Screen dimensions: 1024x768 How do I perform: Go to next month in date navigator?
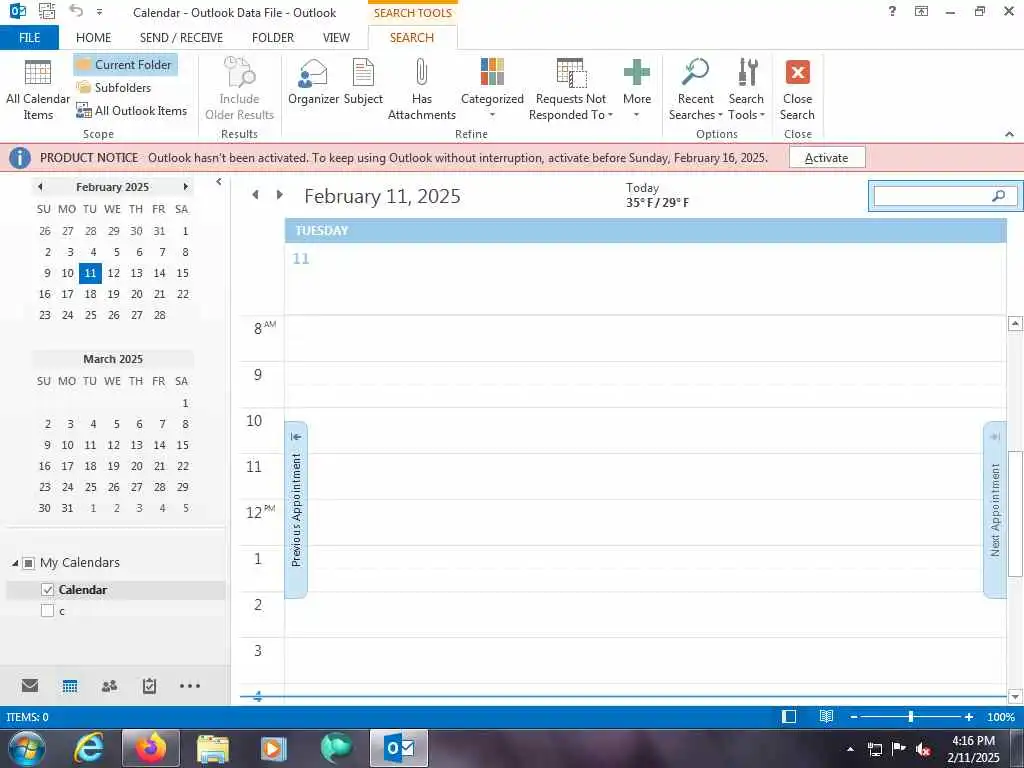[x=185, y=187]
